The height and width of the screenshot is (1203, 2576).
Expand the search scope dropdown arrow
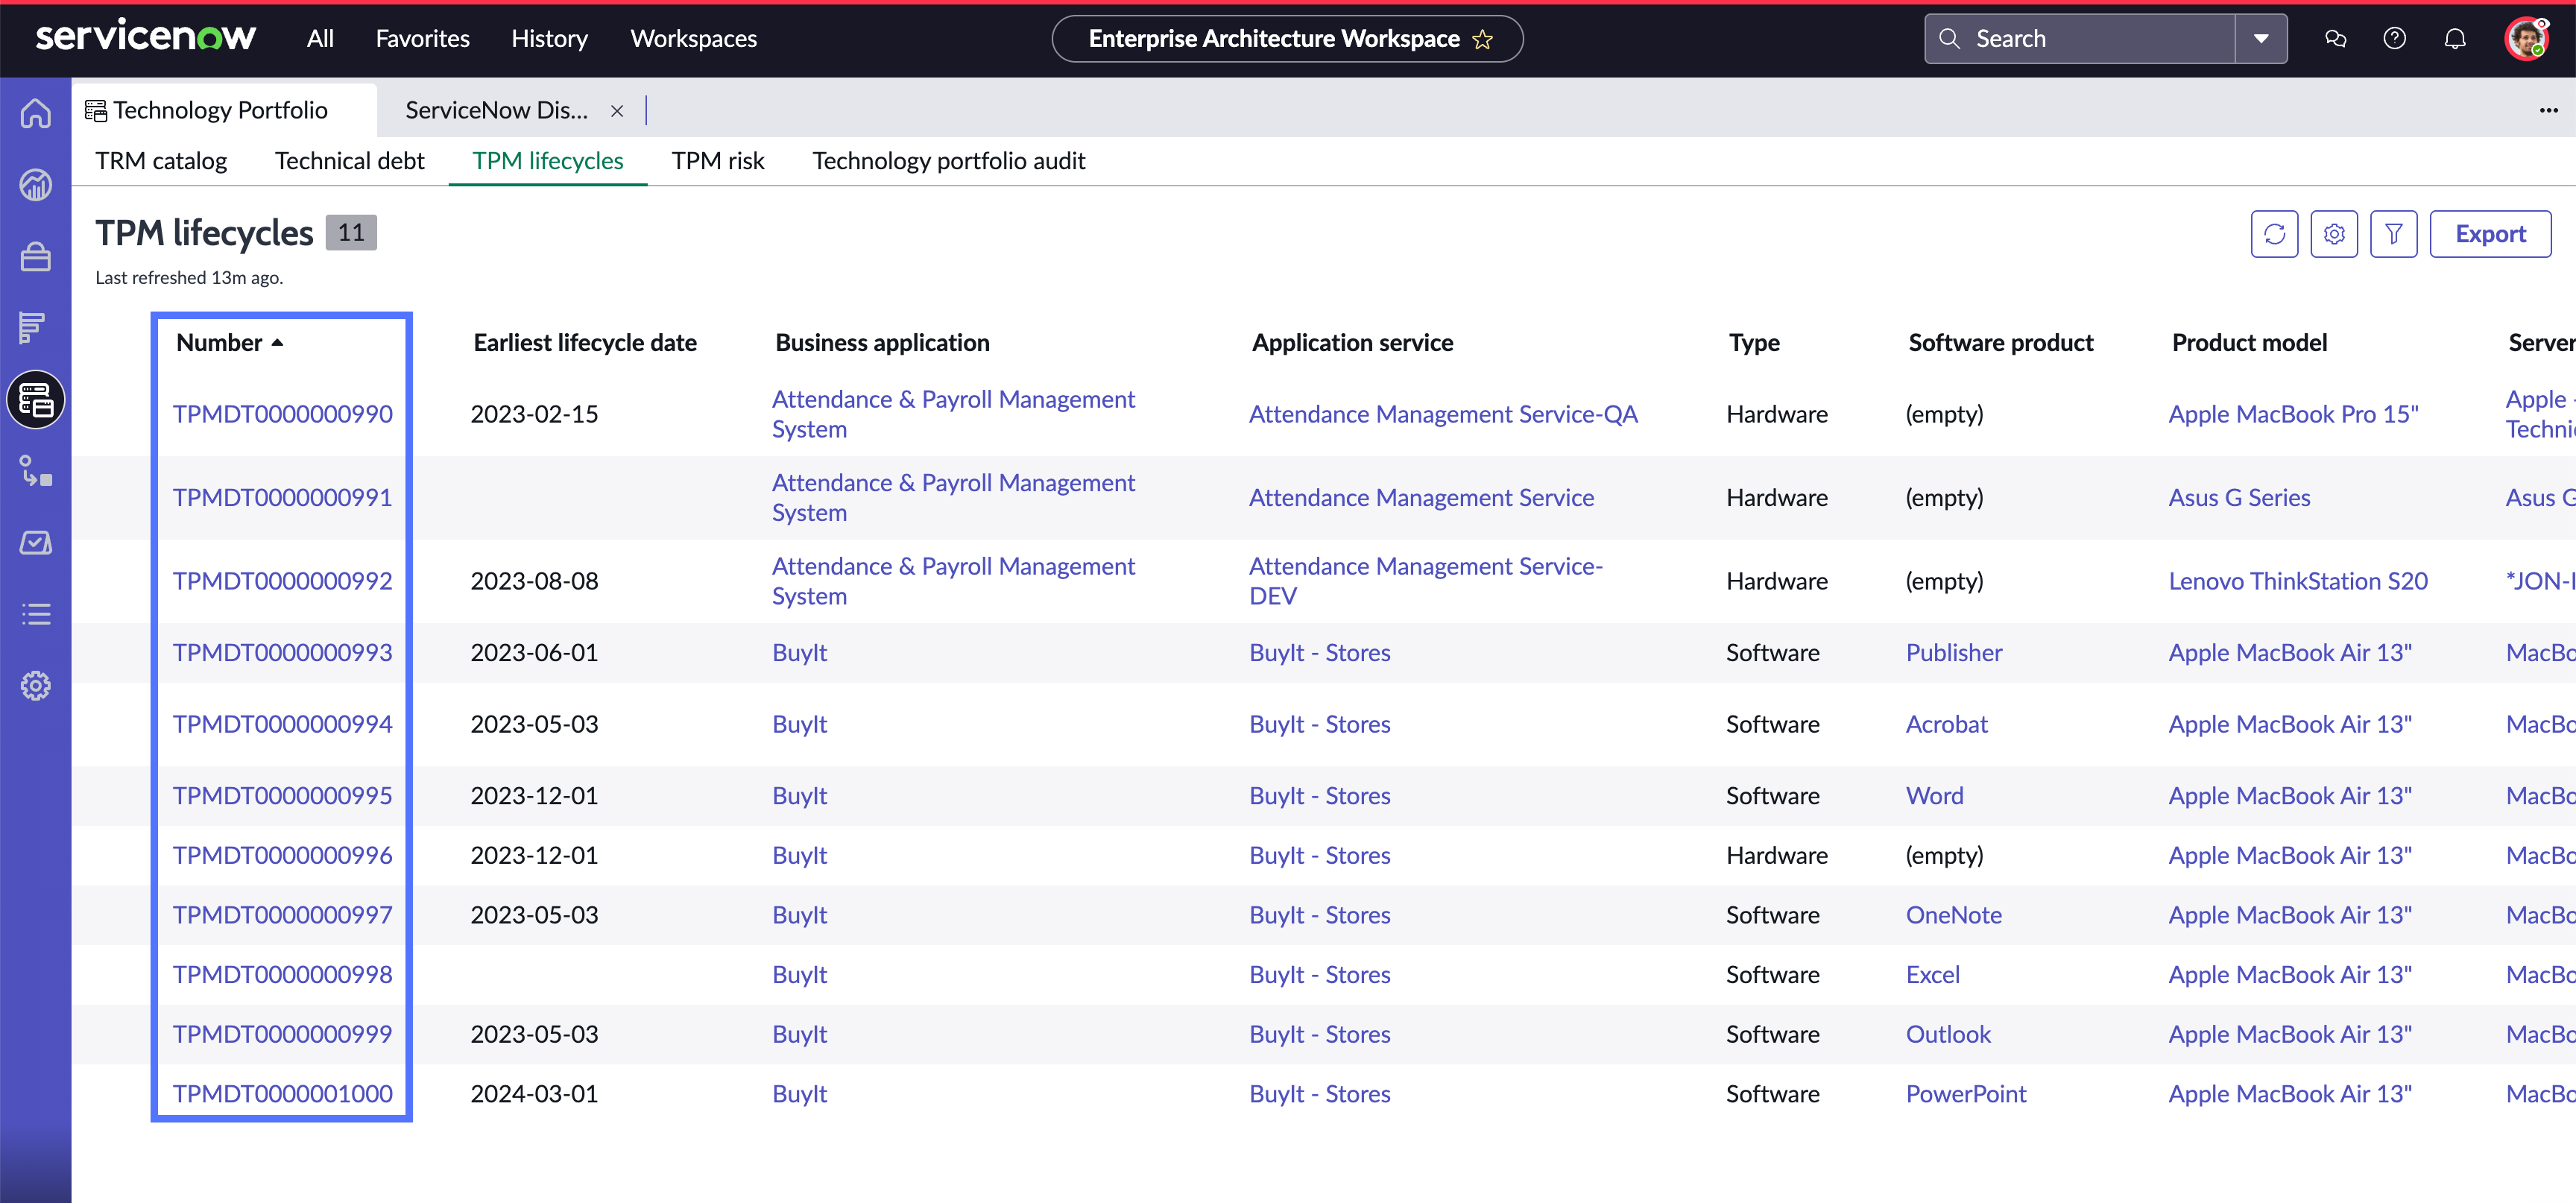tap(2261, 39)
